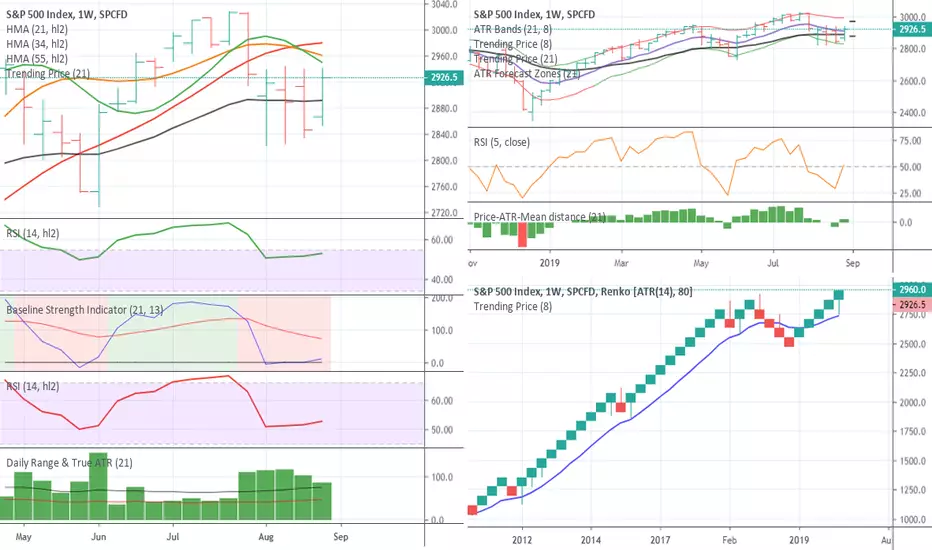Select Trending Price (8) legend in the Renko chart
The width and height of the screenshot is (932, 550).
tap(513, 306)
